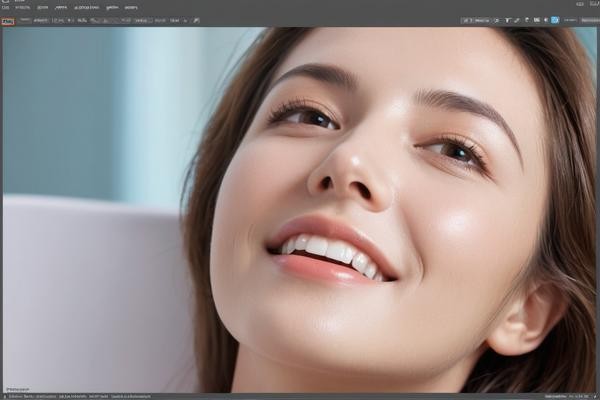Open the labeled dropdown in the top-right toolbar
The height and width of the screenshot is (400, 600).
476,20
